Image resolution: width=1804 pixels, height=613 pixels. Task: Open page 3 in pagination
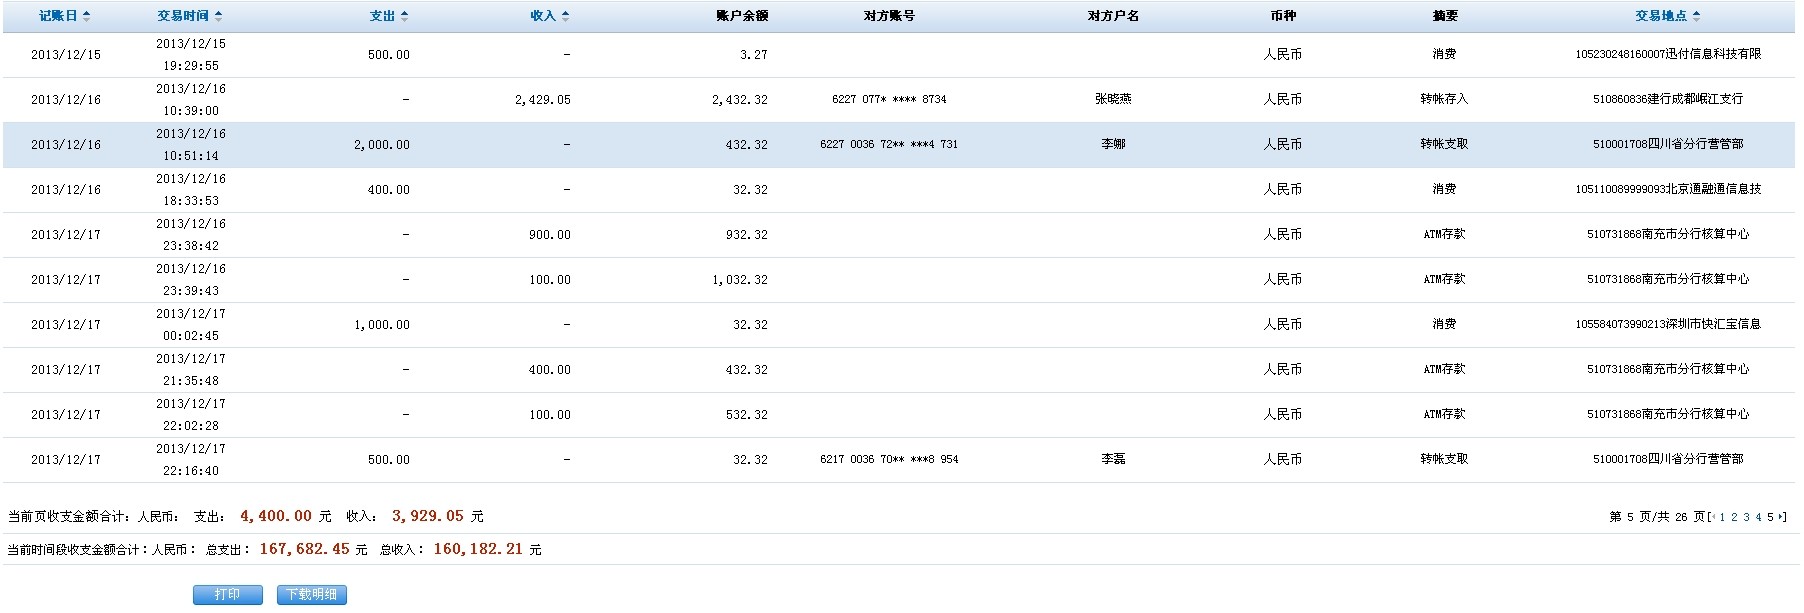click(1746, 517)
